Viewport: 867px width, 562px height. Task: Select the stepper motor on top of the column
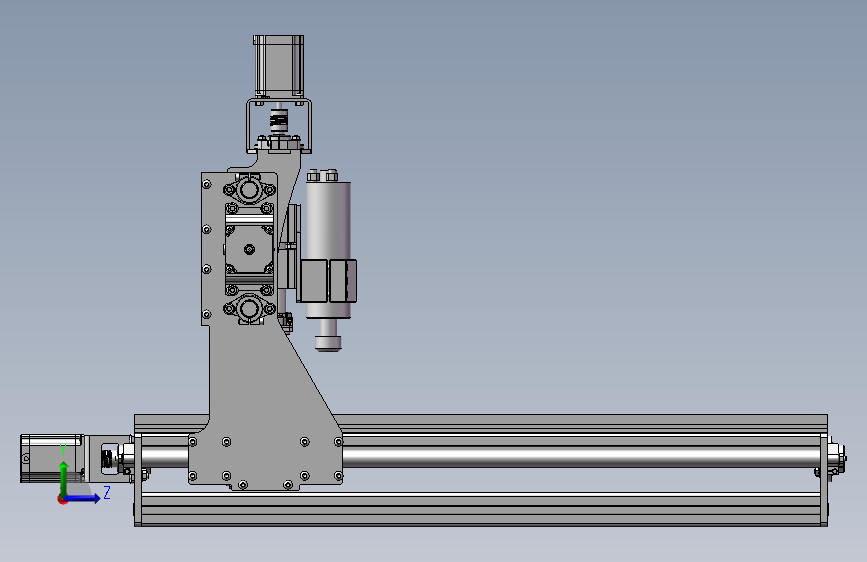(x=279, y=66)
